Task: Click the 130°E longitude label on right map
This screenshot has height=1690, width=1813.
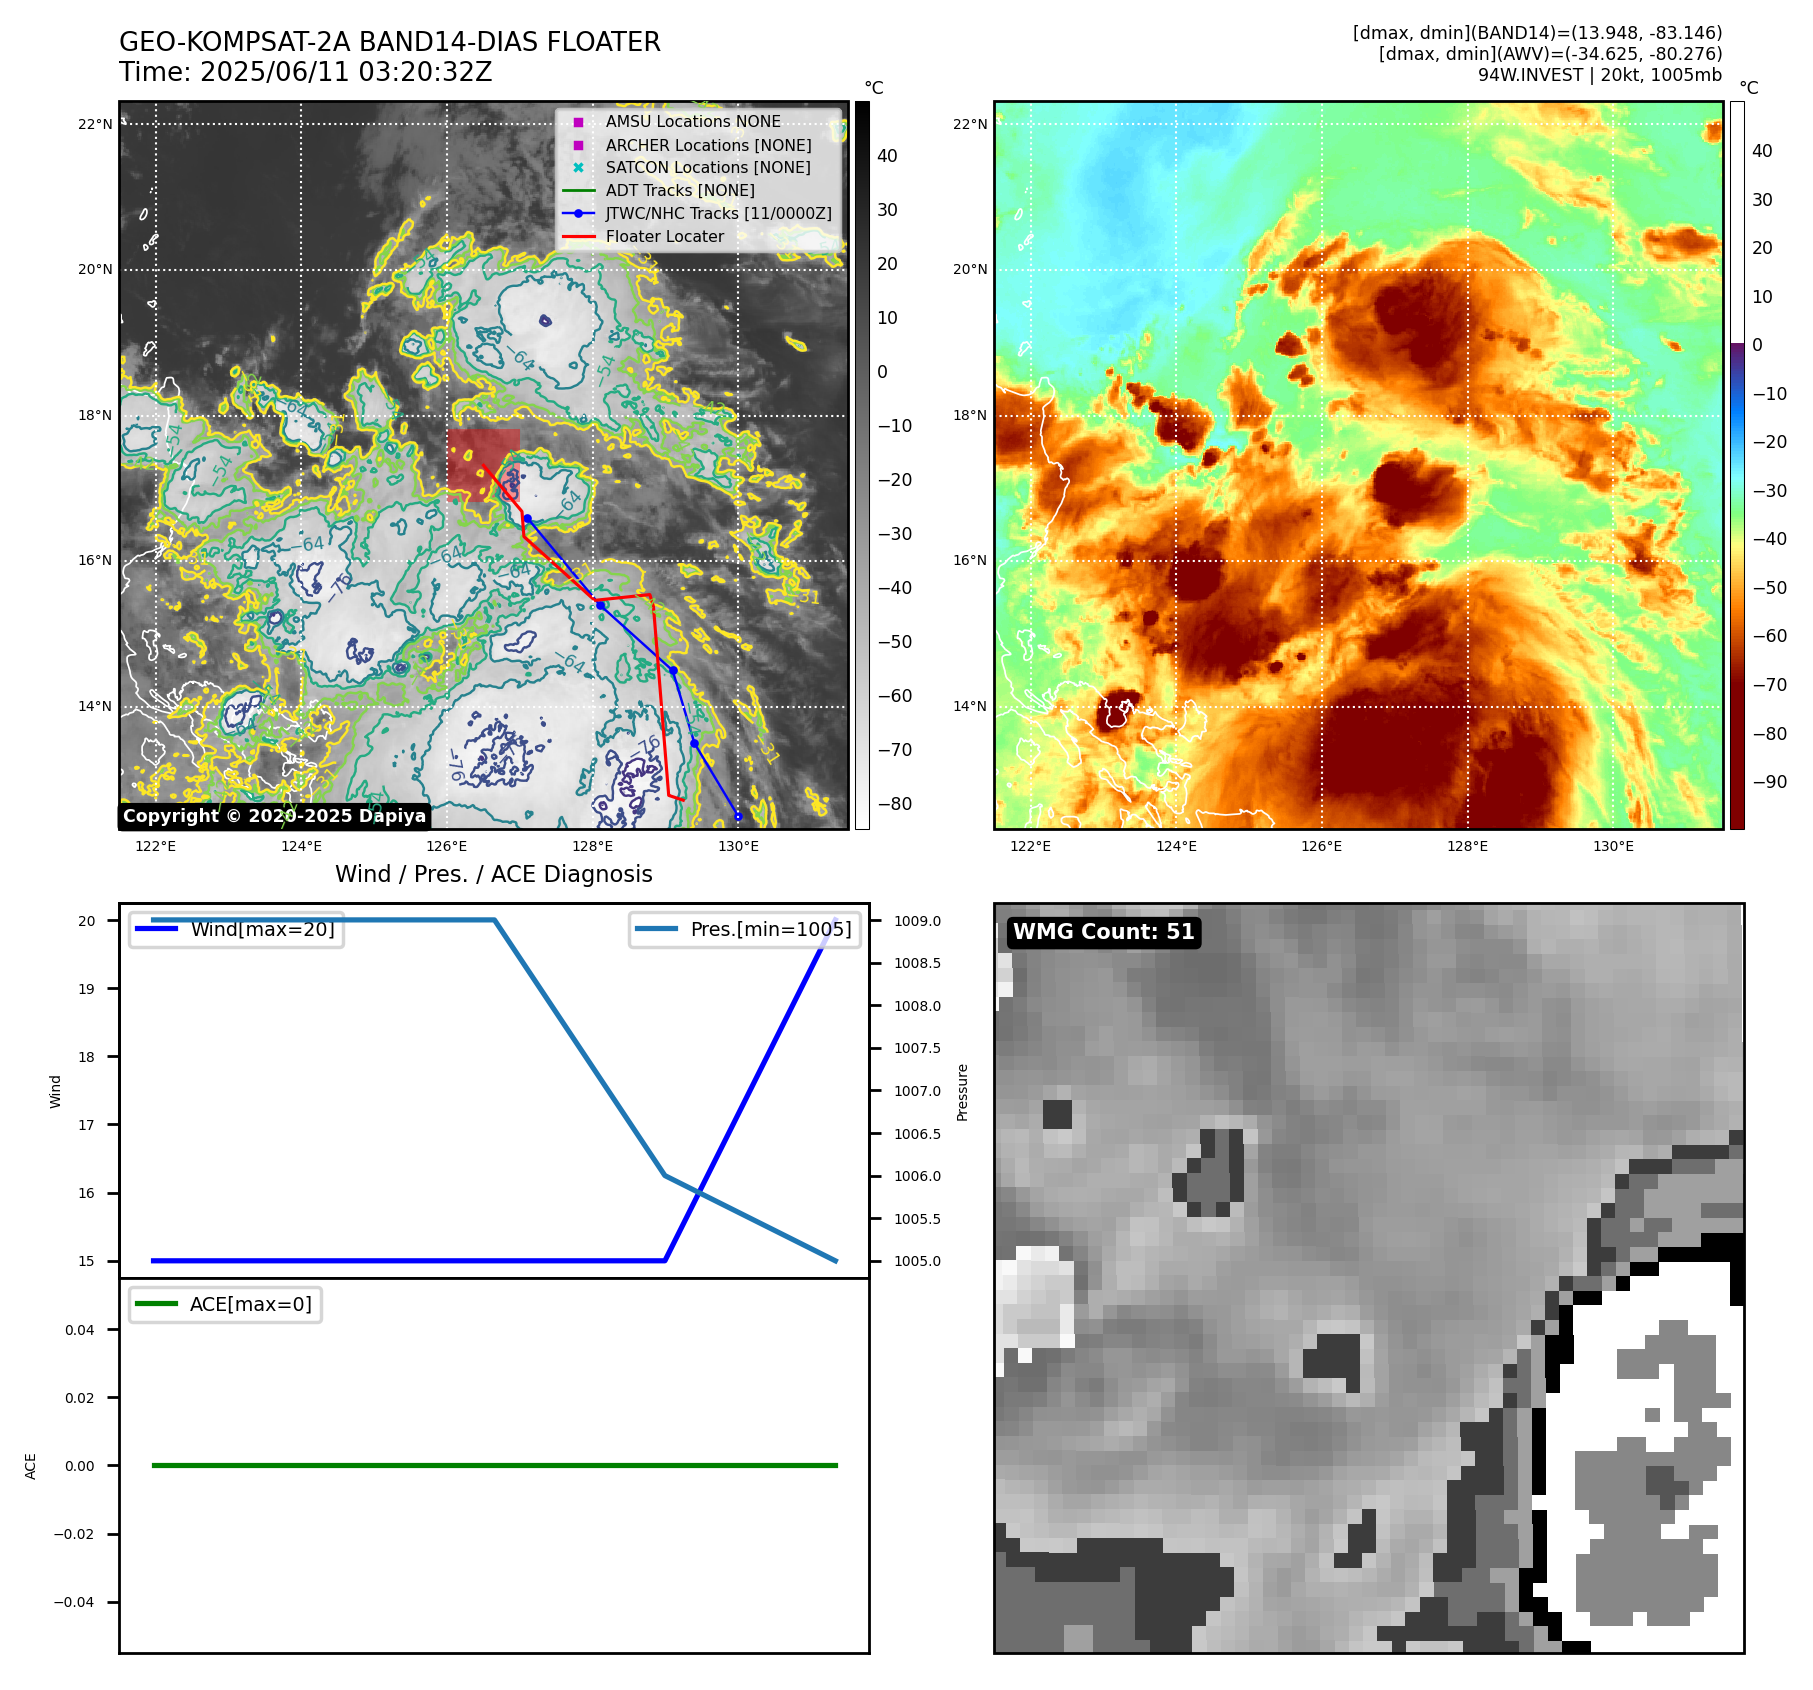Action: [1613, 846]
